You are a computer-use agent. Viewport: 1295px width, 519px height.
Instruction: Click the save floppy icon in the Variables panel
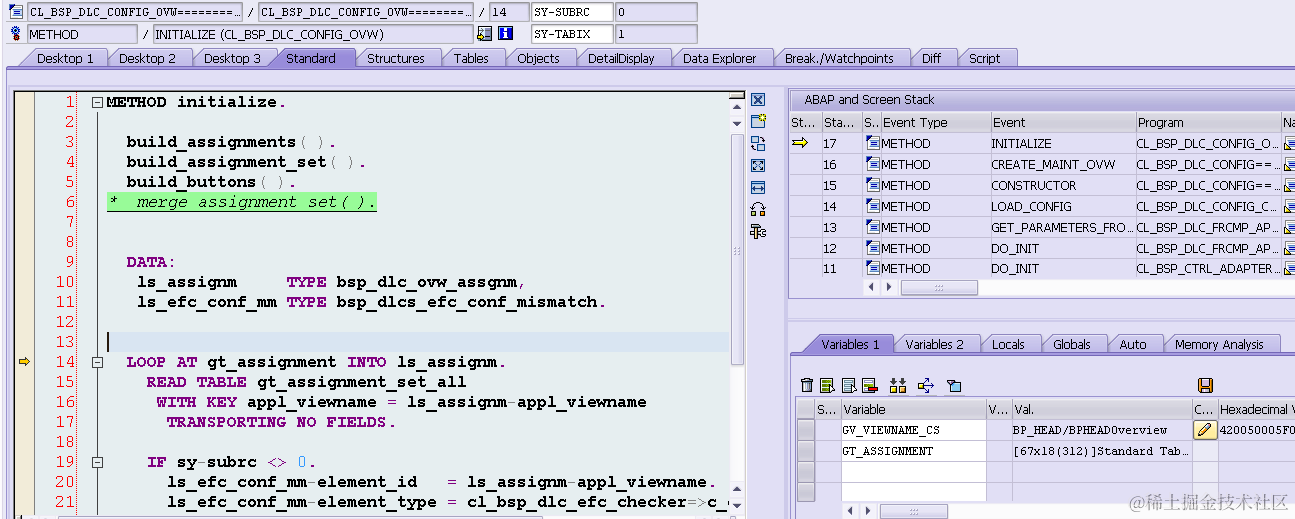(x=1205, y=385)
